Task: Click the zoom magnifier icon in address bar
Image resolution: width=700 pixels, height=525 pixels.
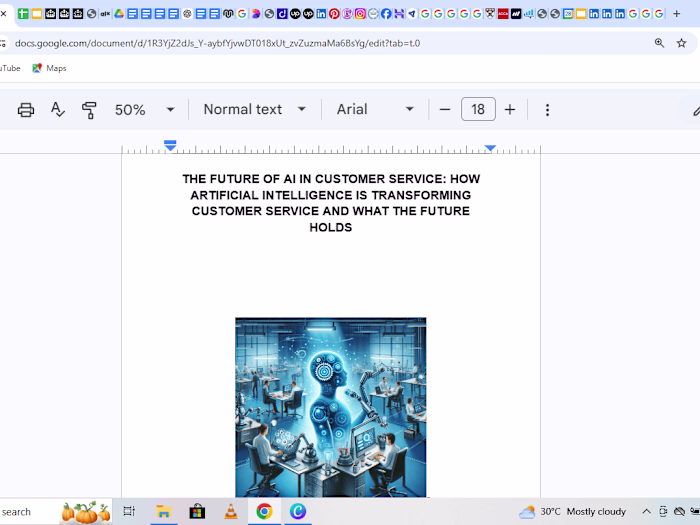Action: tap(659, 43)
